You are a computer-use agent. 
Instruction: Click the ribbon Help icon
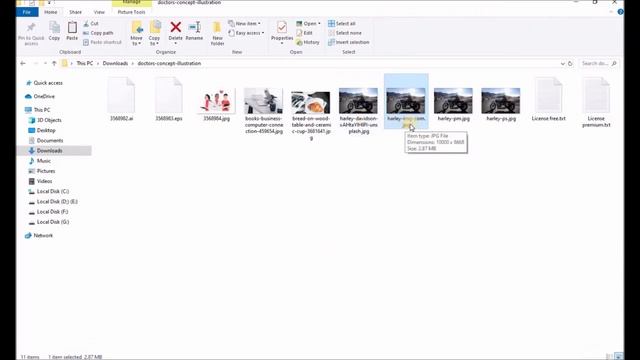click(620, 12)
